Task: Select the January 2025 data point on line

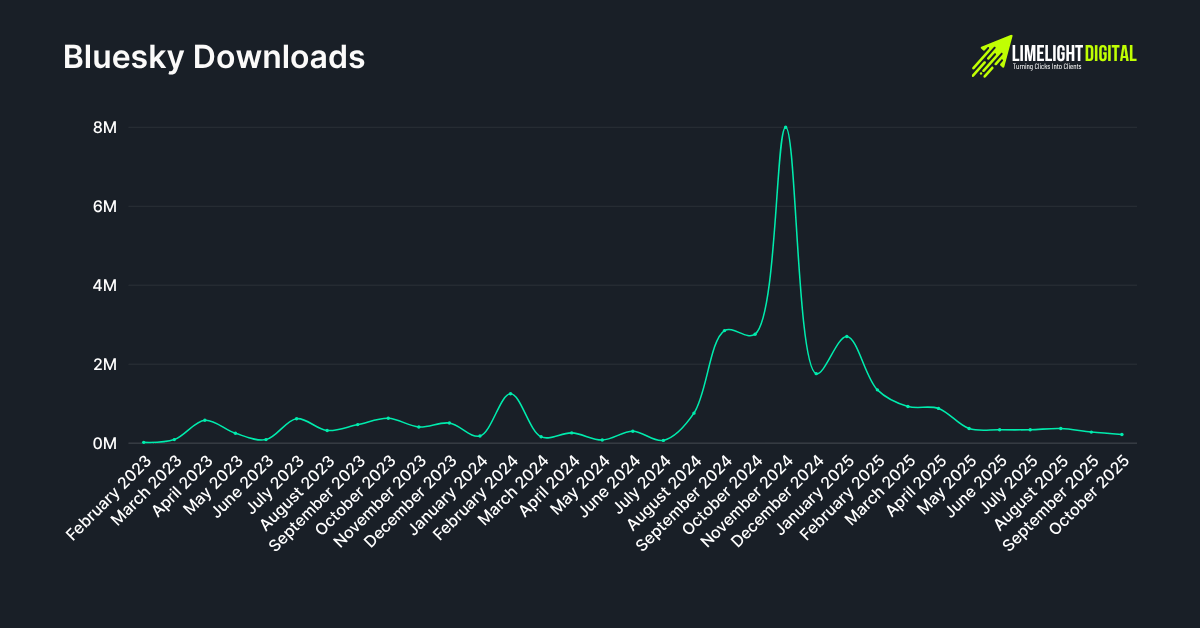Action: pyautogui.click(x=847, y=337)
